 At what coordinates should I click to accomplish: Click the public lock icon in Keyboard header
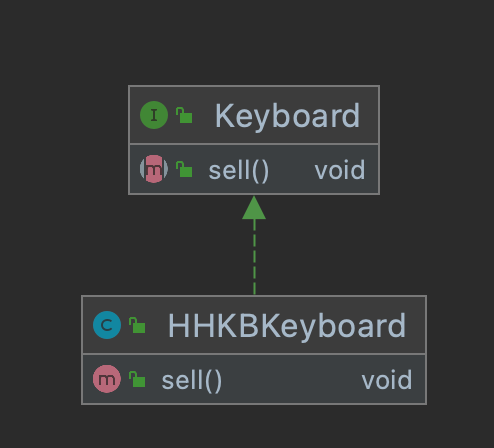[184, 115]
